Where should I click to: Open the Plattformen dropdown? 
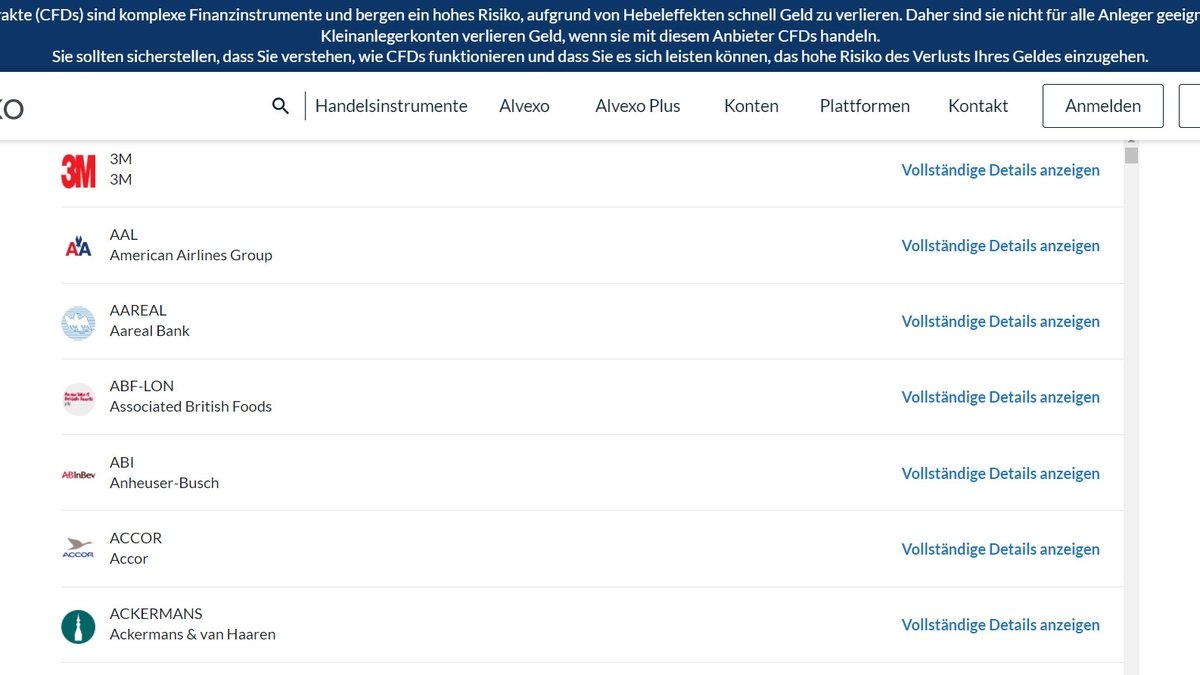864,105
